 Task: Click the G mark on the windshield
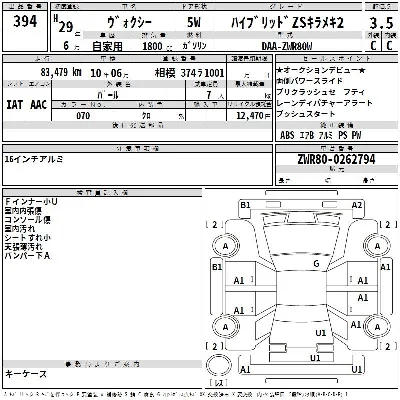click(x=316, y=264)
